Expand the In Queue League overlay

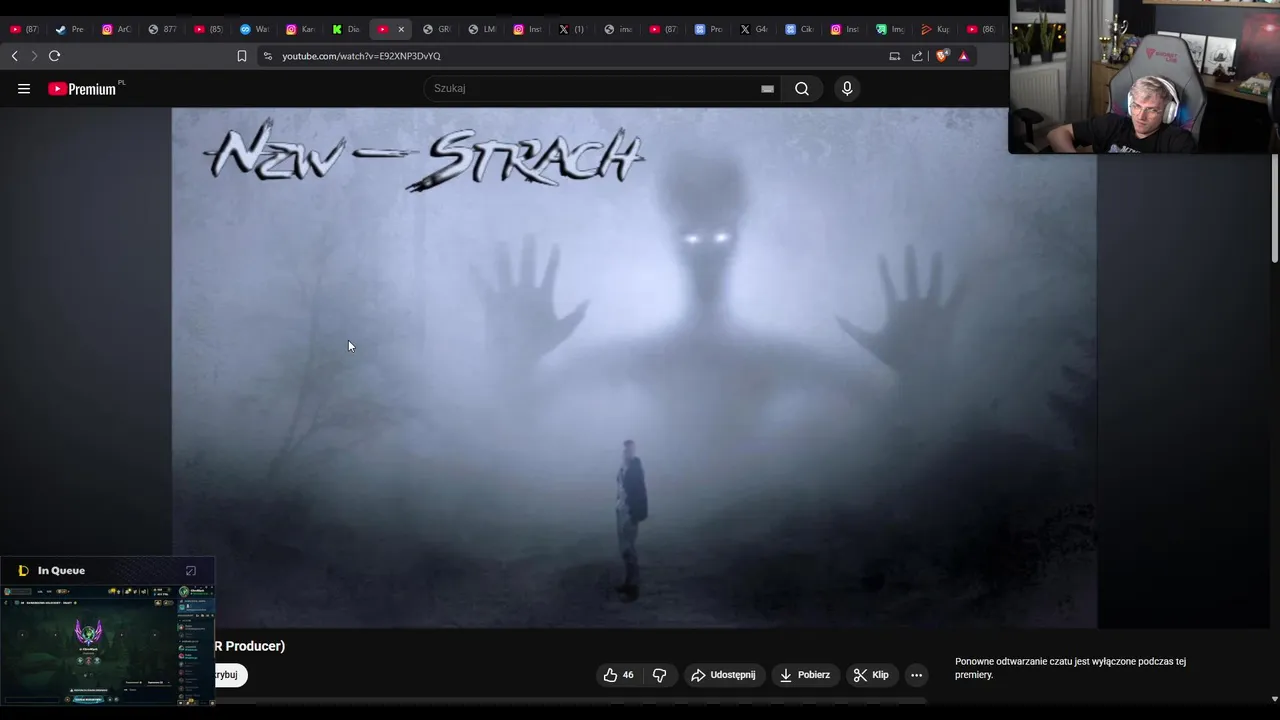click(x=191, y=571)
